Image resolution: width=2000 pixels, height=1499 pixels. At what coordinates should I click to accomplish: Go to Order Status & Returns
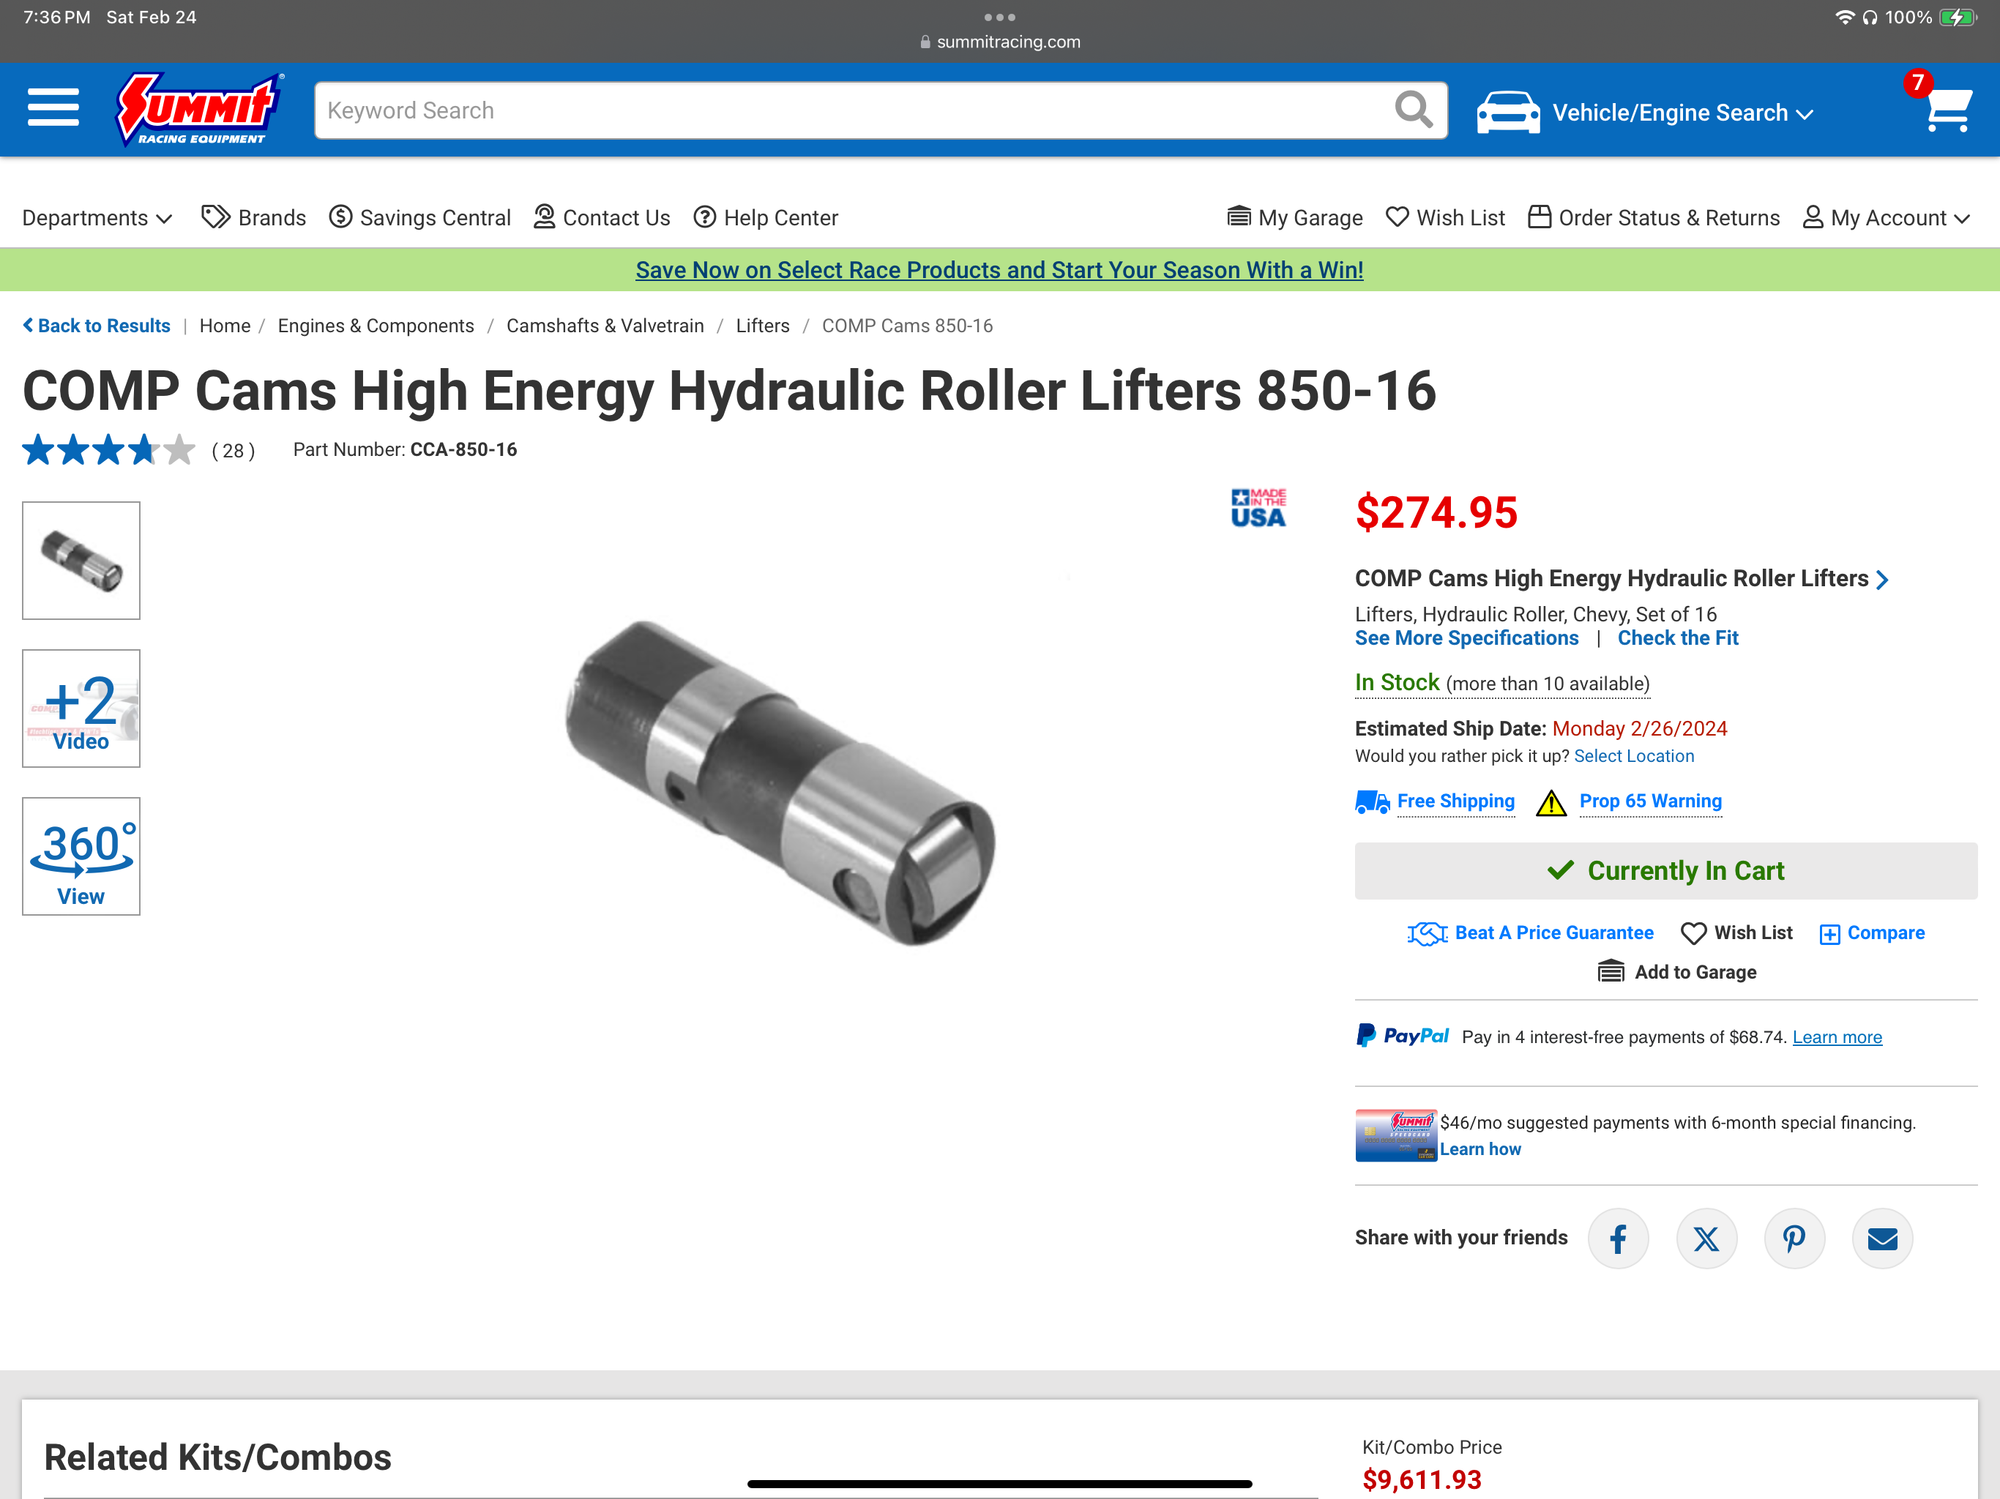(1654, 218)
